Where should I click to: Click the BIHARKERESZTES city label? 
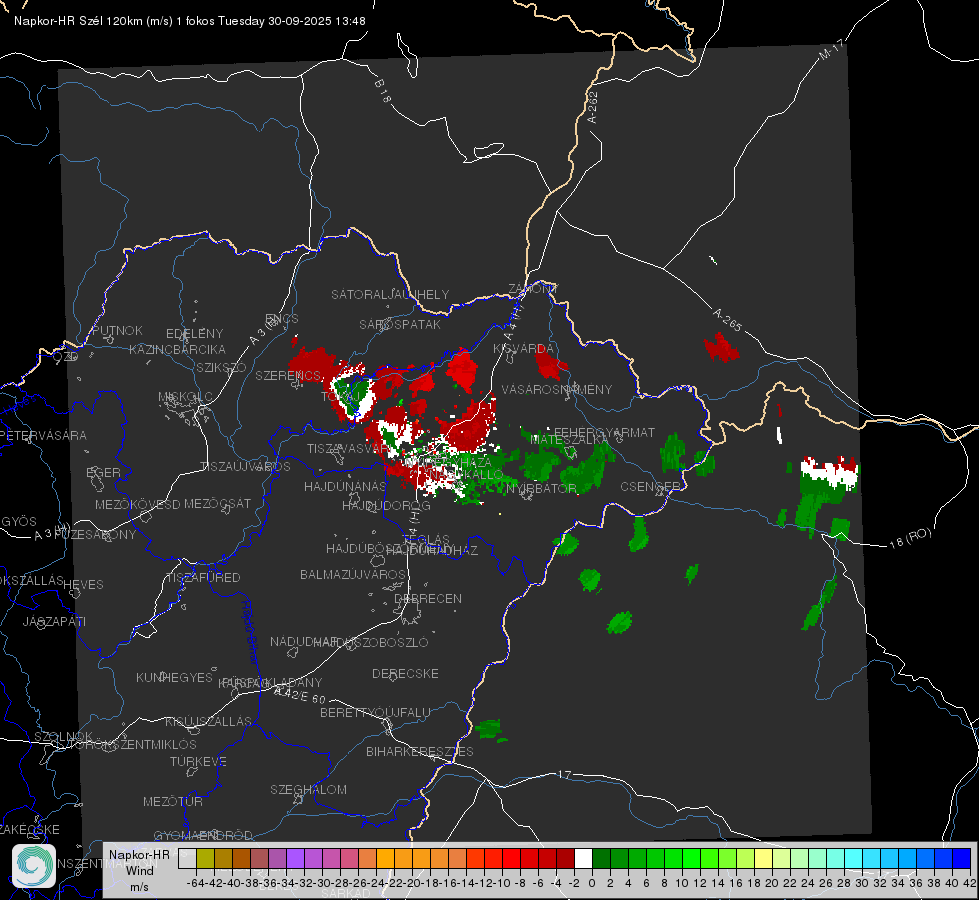[420, 751]
